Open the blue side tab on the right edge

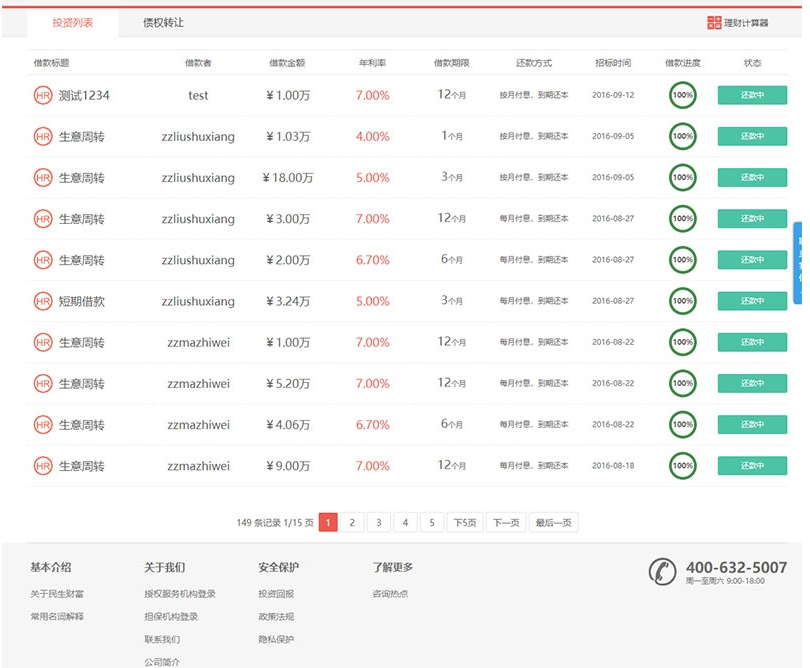[x=798, y=262]
